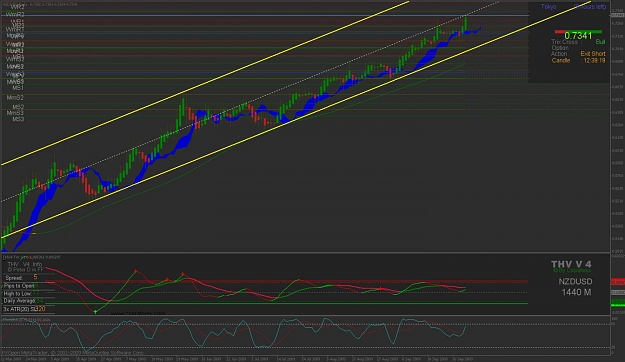Click the MmS3 pivot level label
Image resolution: width=625 pixels, height=362 pixels.
click(15, 113)
